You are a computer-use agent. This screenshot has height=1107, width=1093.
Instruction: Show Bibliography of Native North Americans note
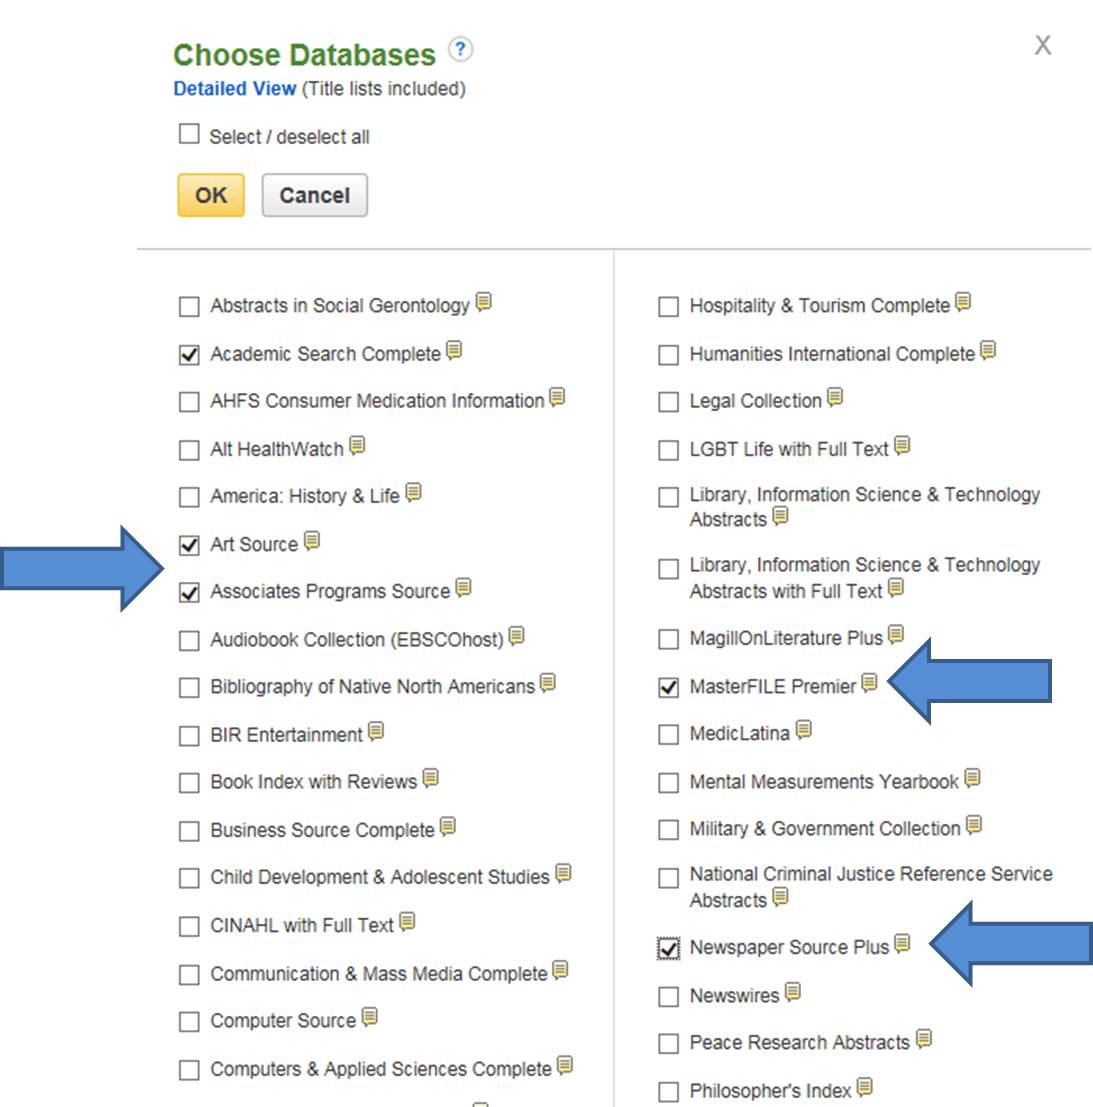(x=548, y=683)
